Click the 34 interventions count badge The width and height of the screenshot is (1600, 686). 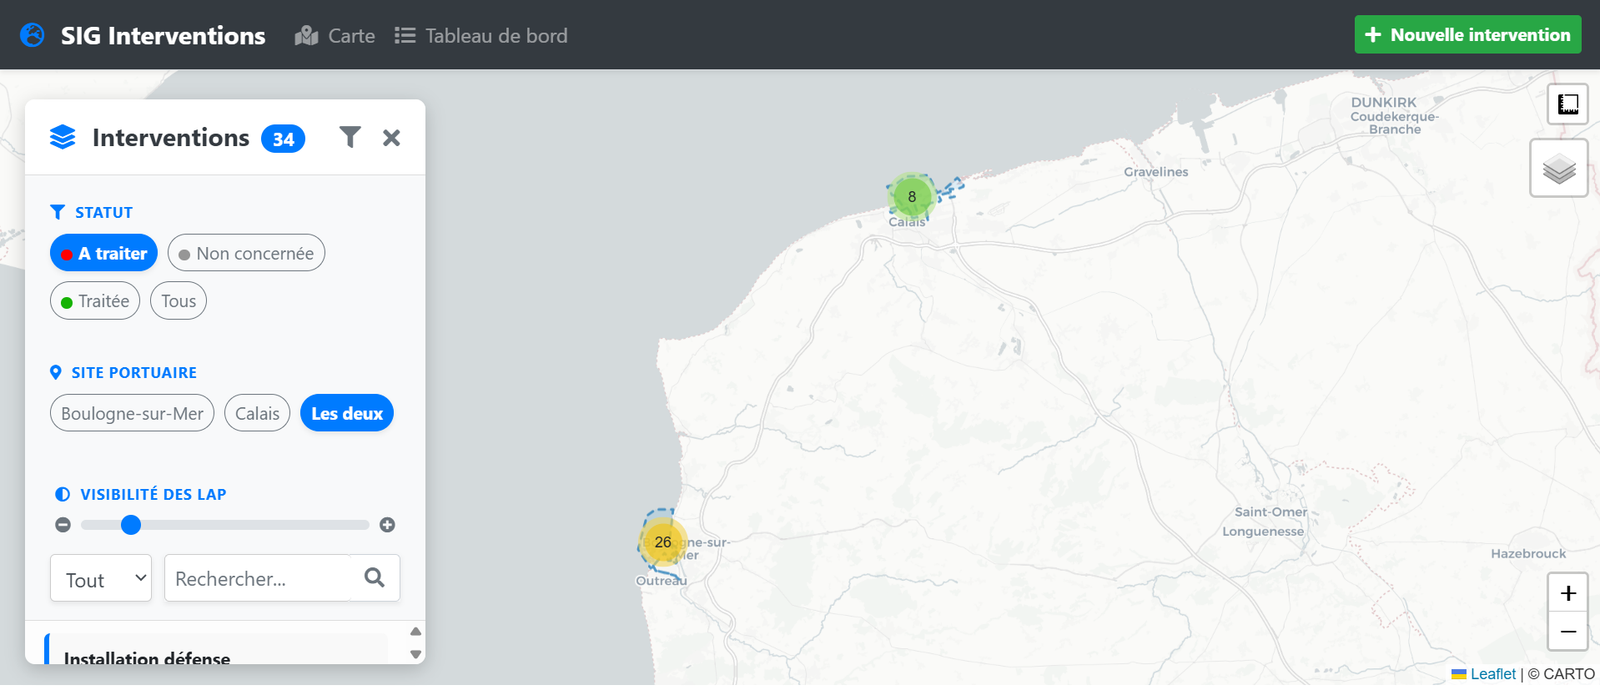tap(283, 139)
